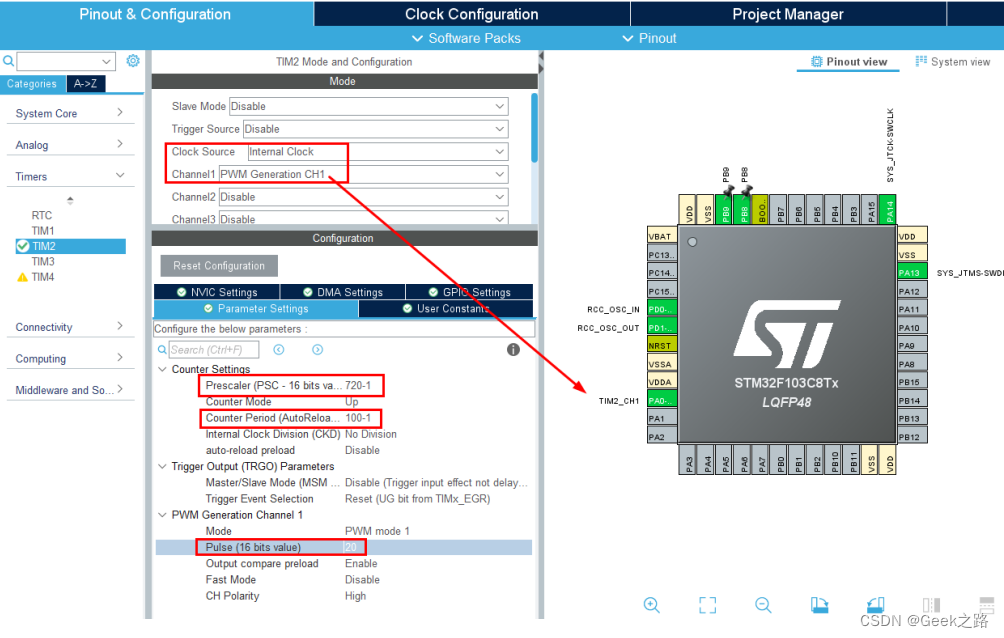Click the PA0 pin labeled TIM2_CH1
Screen dimensions: 1004x638
662,400
